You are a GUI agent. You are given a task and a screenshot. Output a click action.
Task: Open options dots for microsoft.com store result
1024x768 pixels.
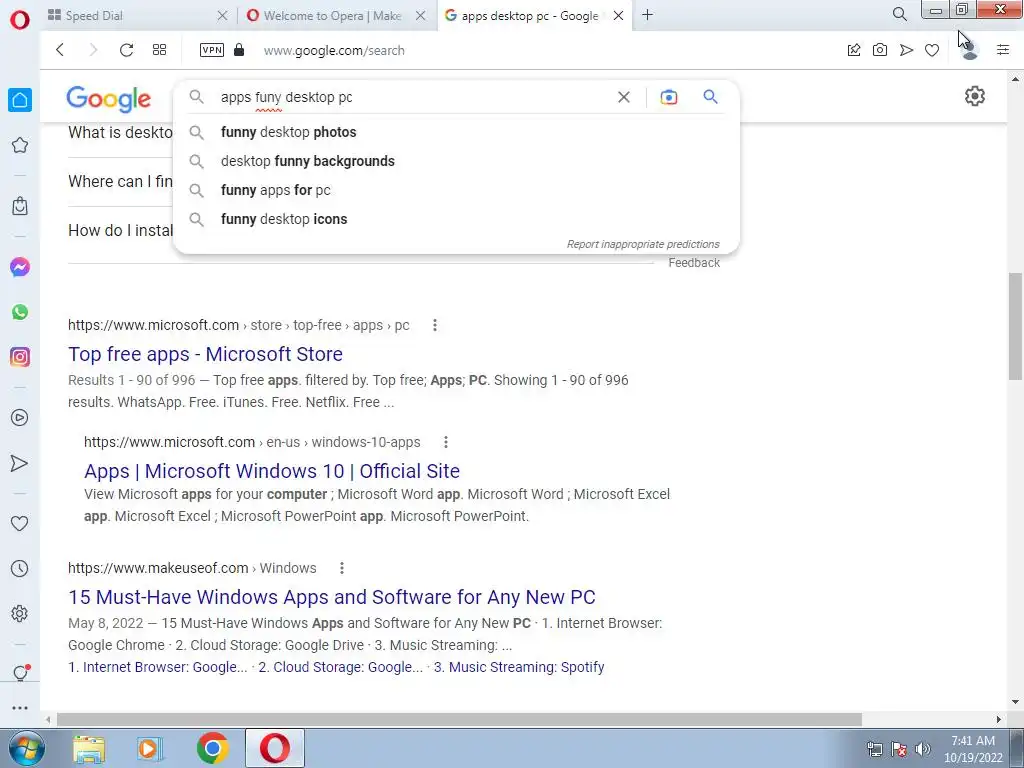pos(435,325)
